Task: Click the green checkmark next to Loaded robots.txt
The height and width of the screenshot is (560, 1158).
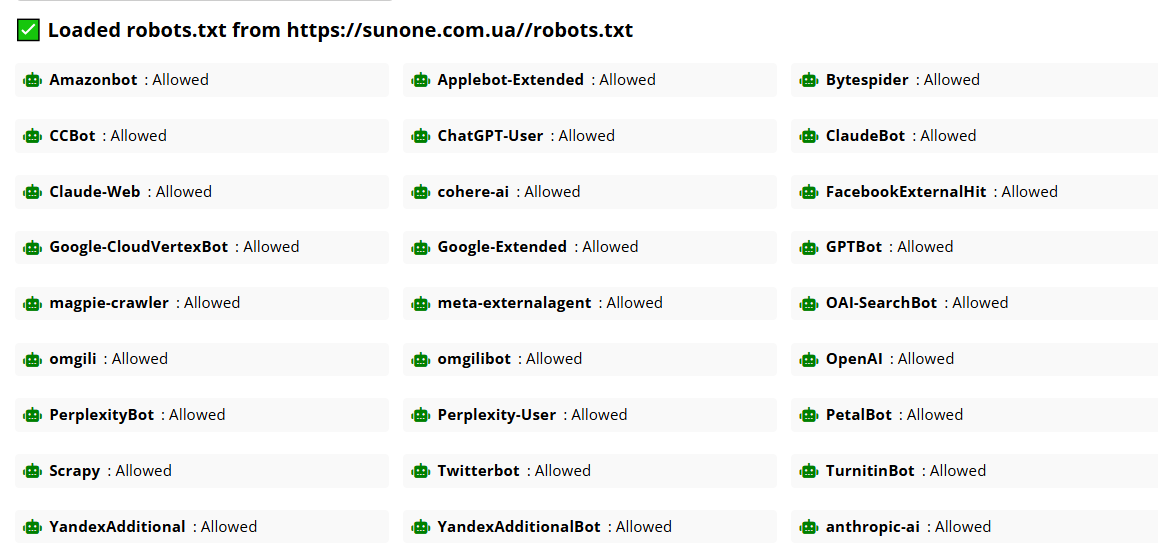Action: (x=28, y=30)
